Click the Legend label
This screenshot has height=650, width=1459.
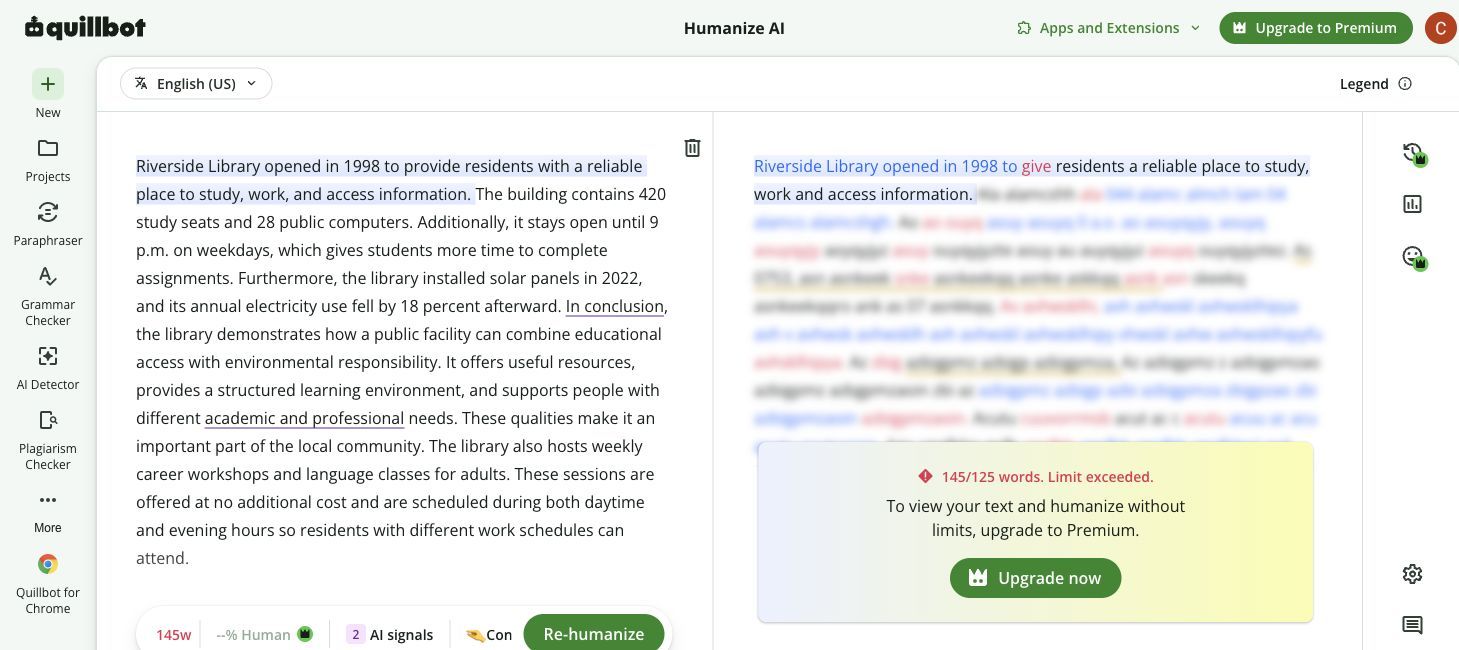(1364, 84)
